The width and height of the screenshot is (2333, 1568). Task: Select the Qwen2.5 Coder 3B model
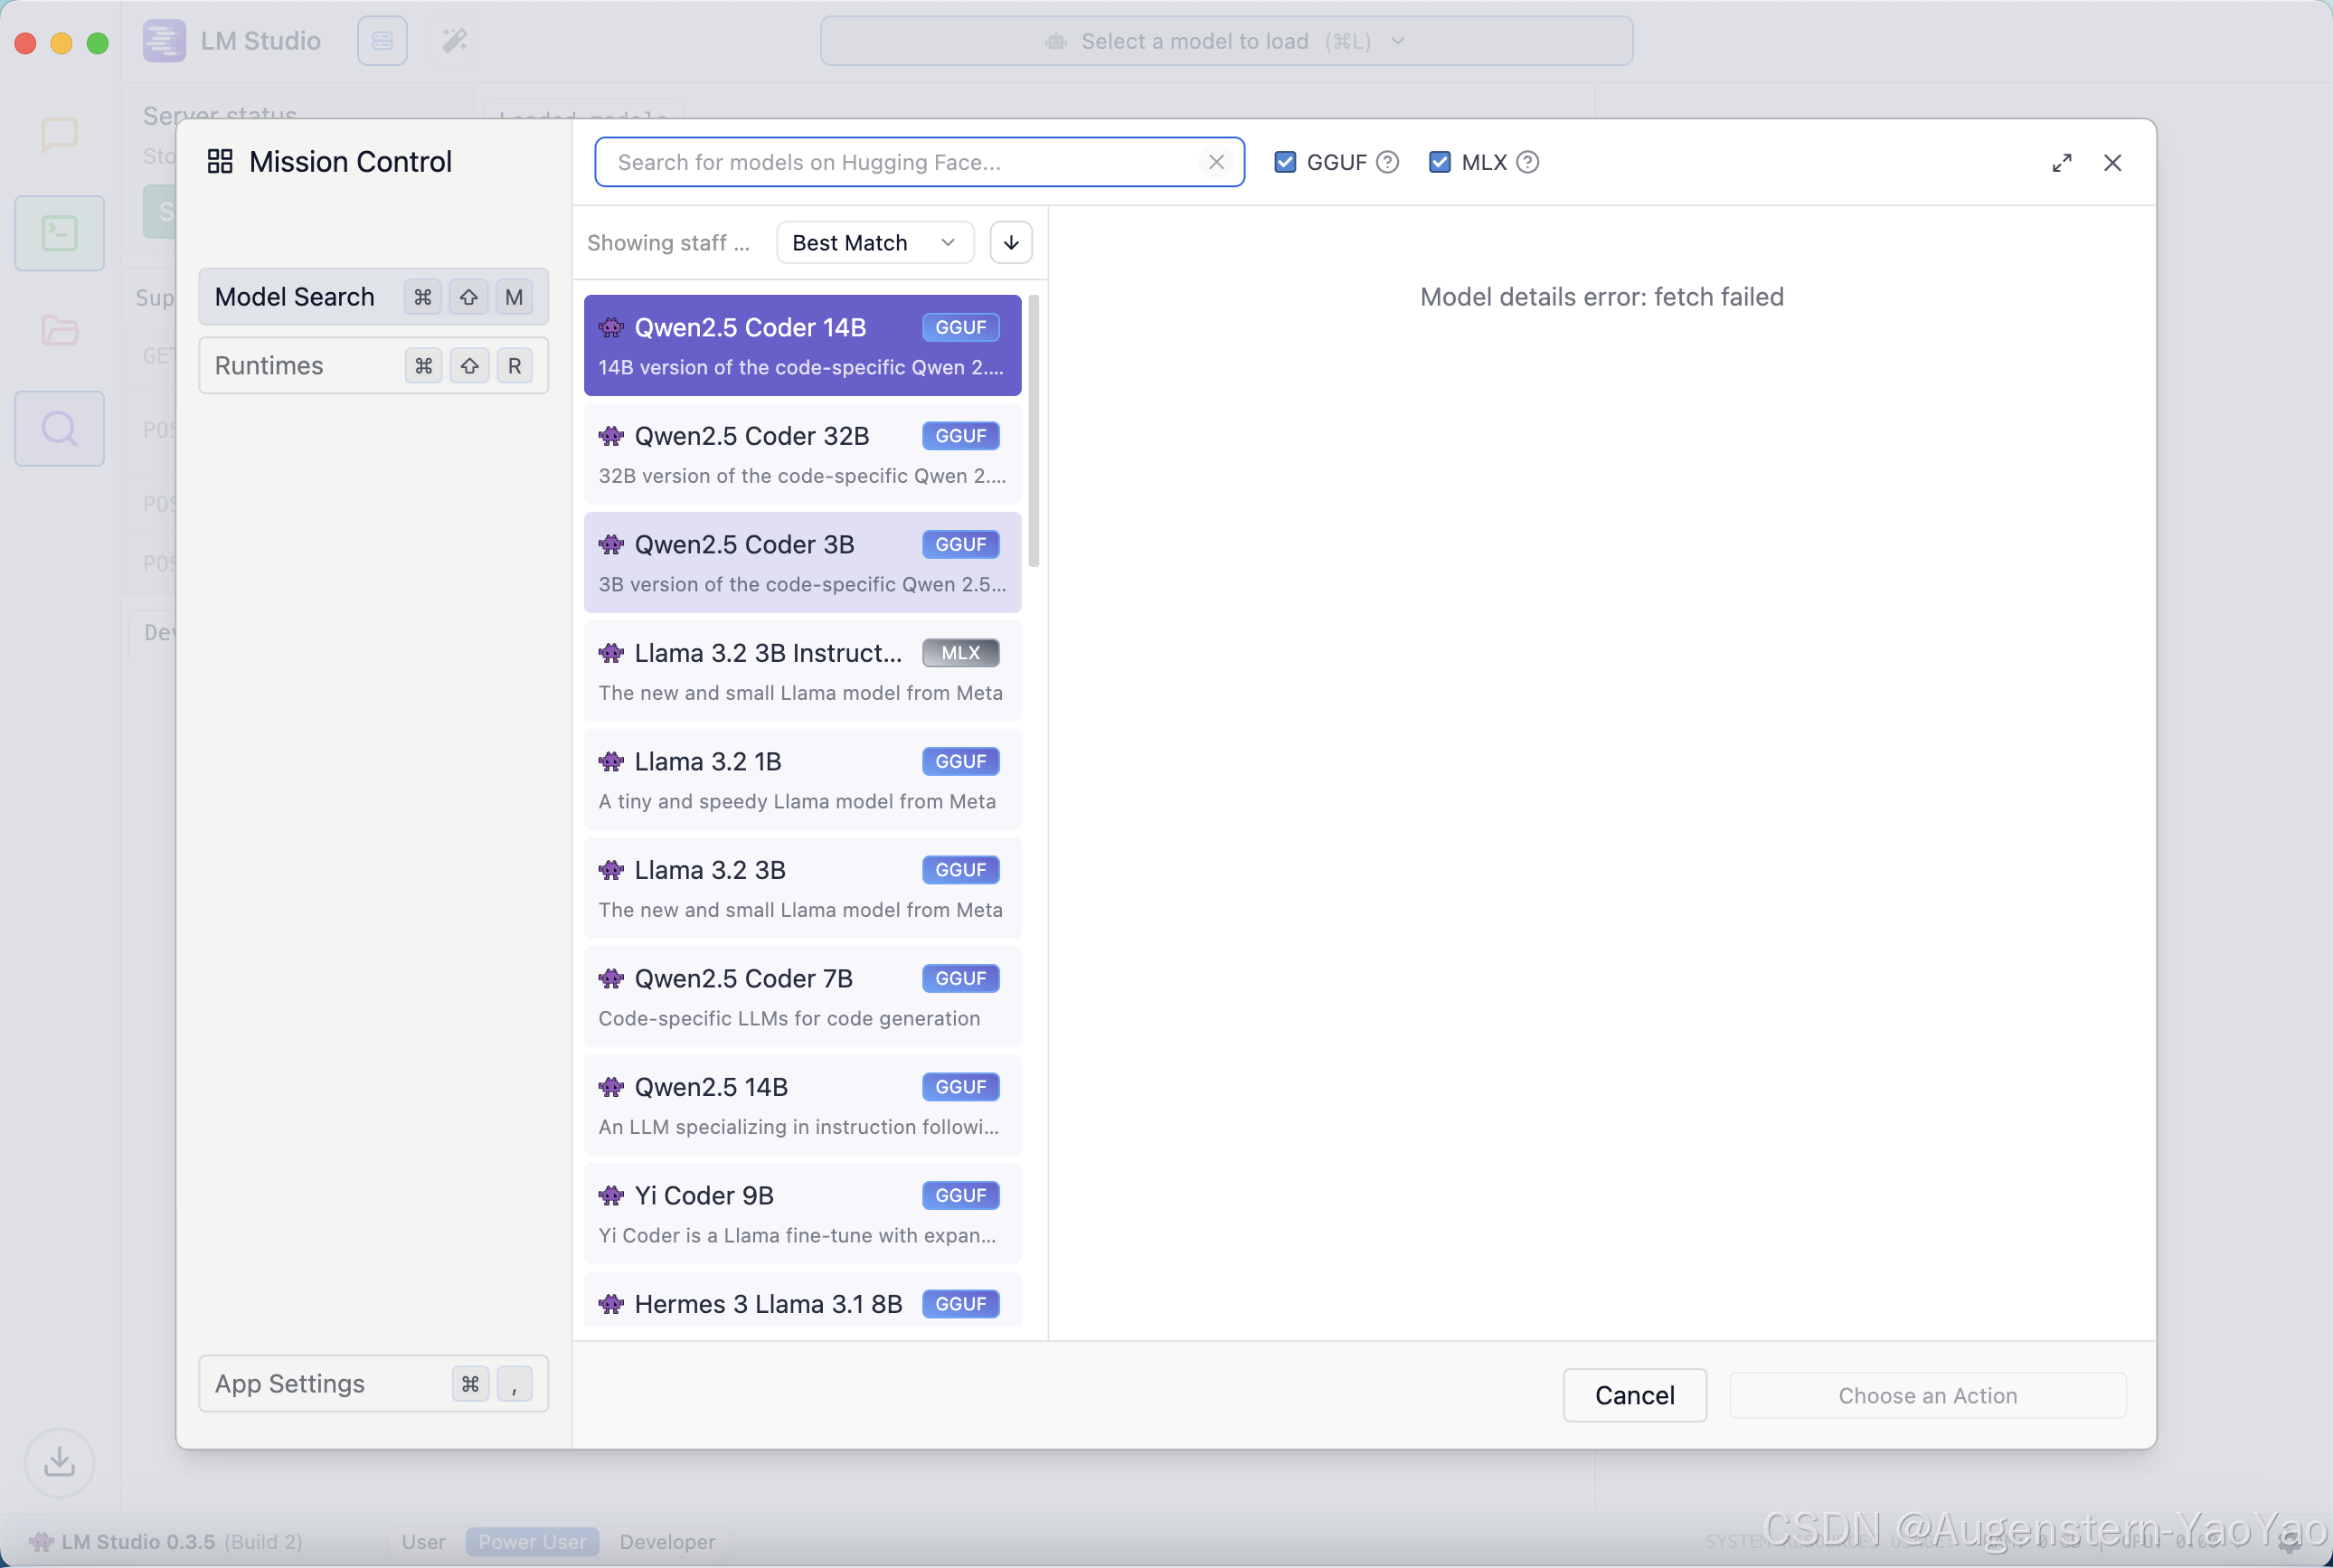pos(802,562)
